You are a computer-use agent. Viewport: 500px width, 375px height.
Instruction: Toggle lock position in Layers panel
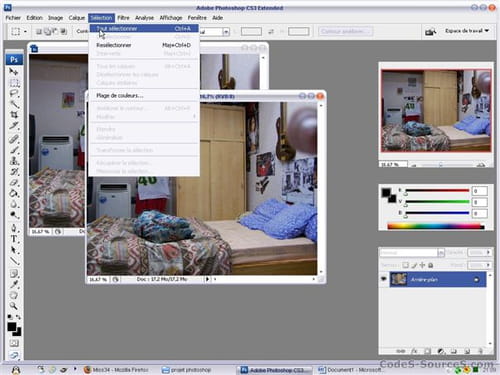coord(422,265)
